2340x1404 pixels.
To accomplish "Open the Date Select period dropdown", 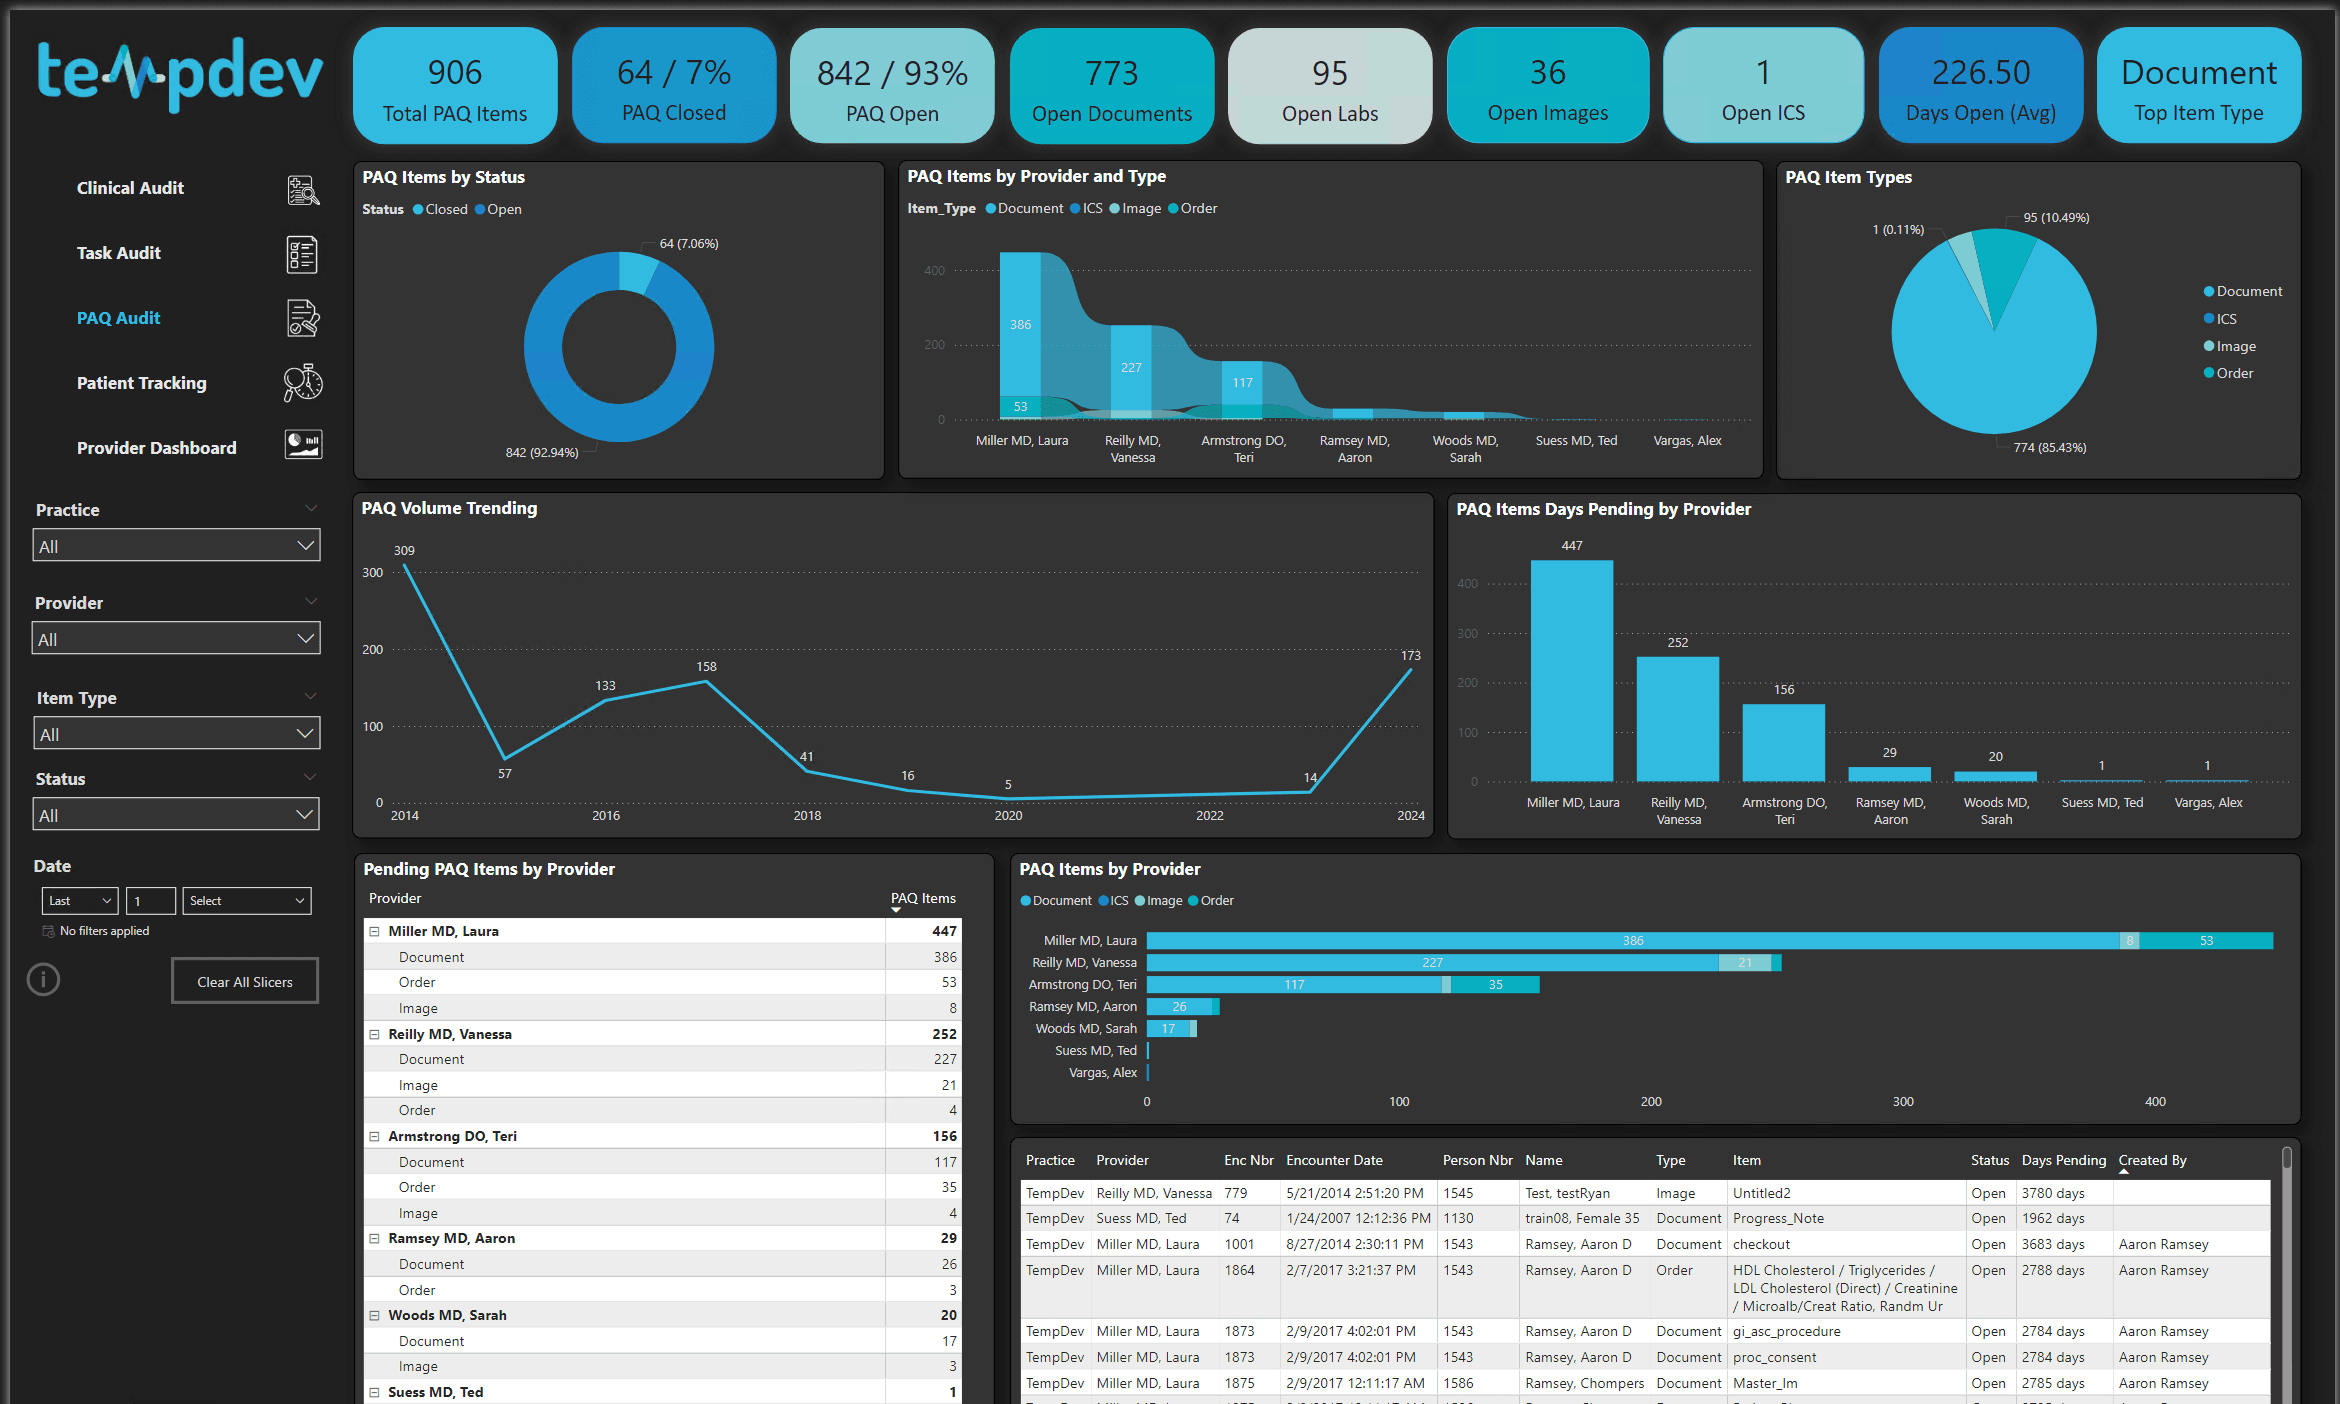I will [246, 901].
